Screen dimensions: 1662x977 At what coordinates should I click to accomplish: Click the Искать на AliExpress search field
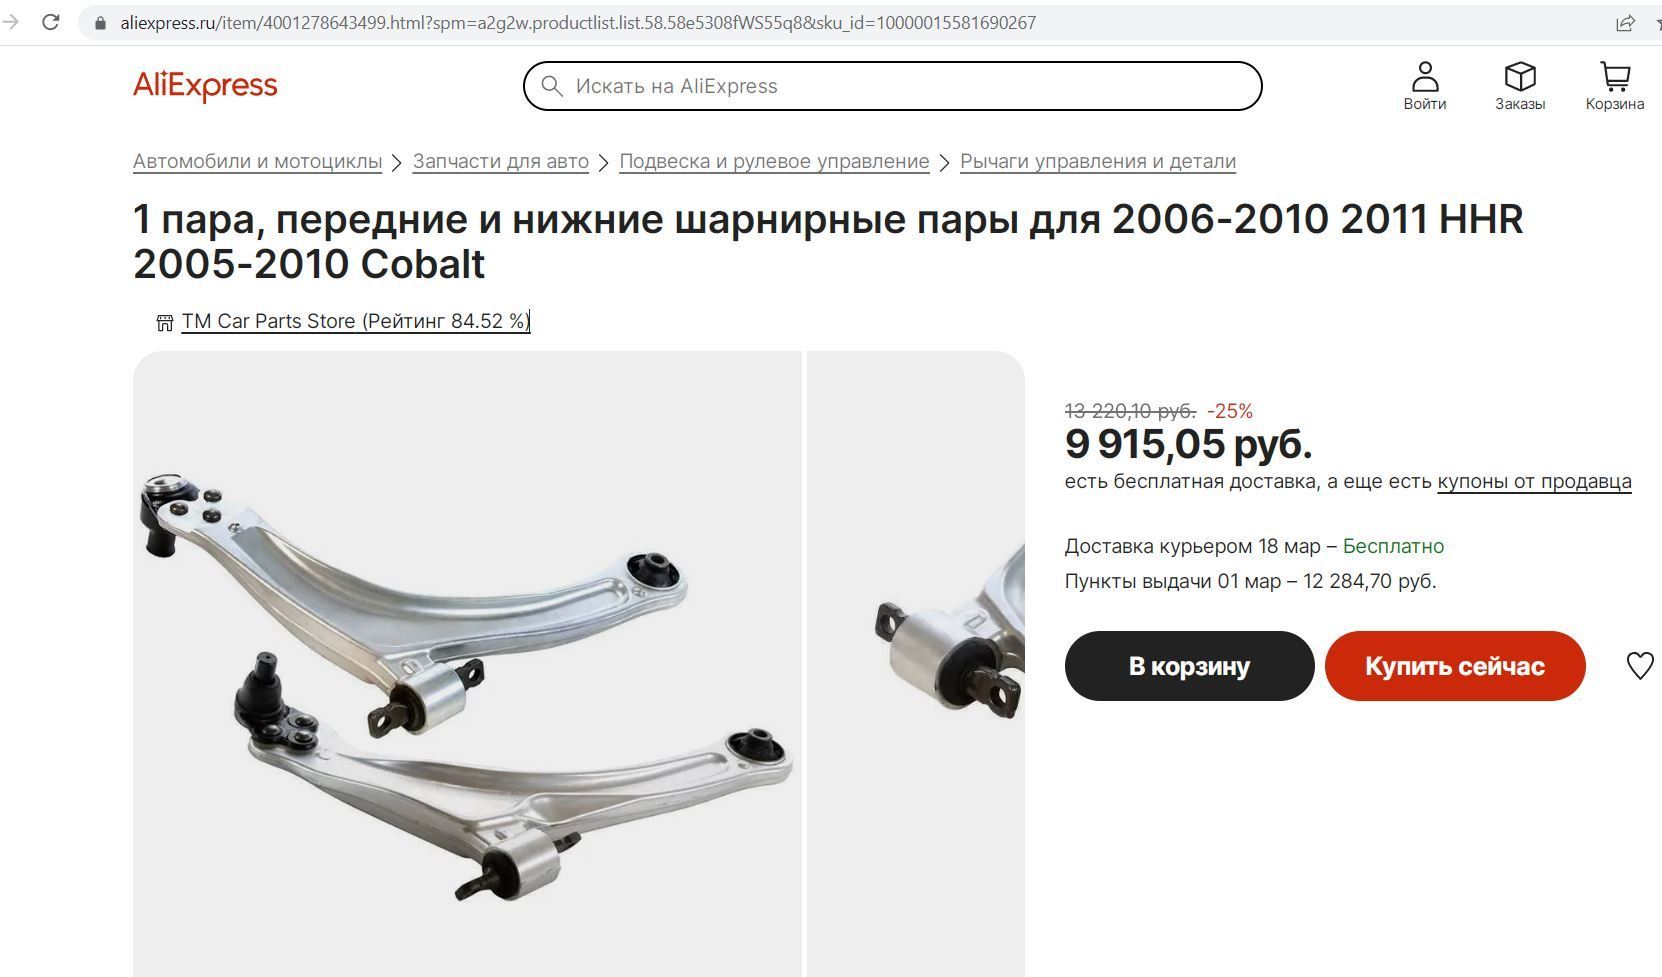[x=892, y=86]
